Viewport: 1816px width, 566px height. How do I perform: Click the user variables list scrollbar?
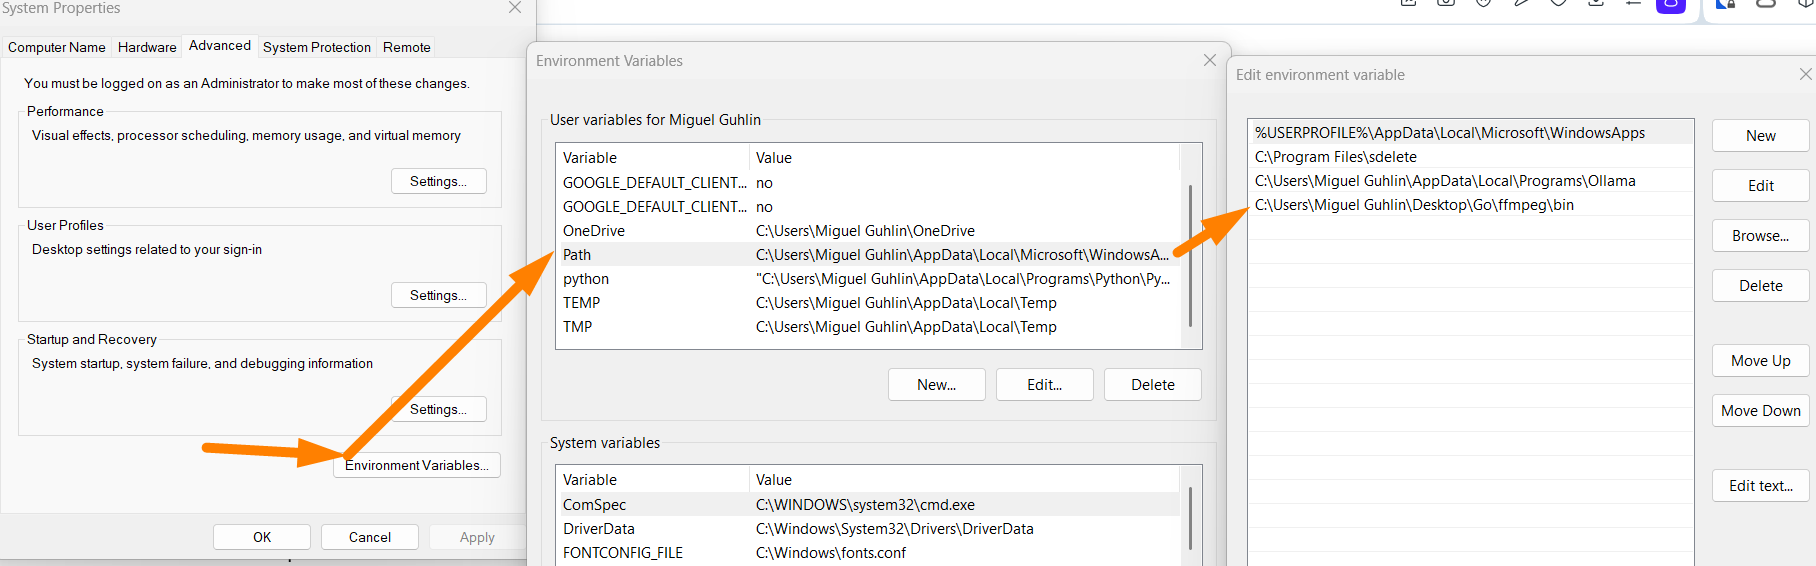[x=1190, y=255]
